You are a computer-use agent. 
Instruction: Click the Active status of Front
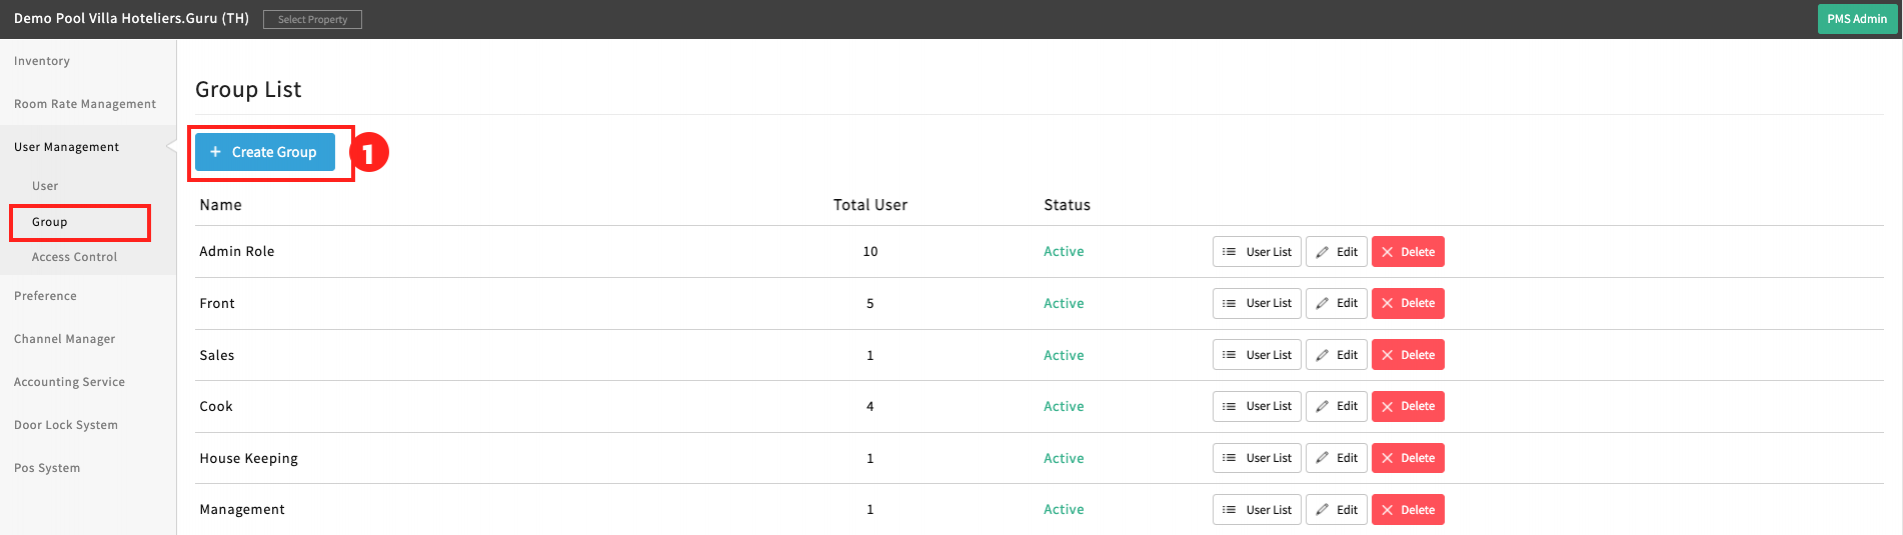click(x=1063, y=303)
